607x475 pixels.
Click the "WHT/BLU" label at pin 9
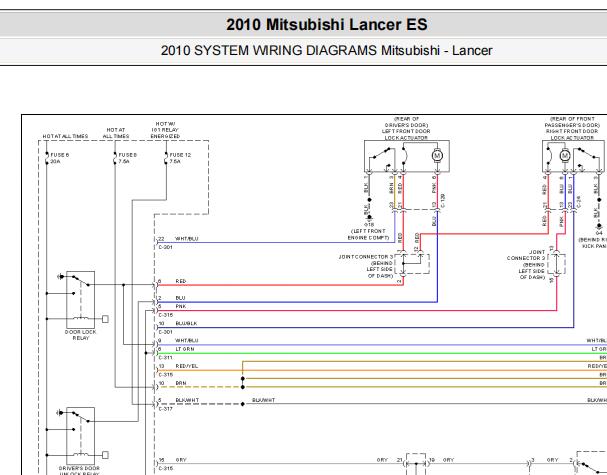[187, 340]
